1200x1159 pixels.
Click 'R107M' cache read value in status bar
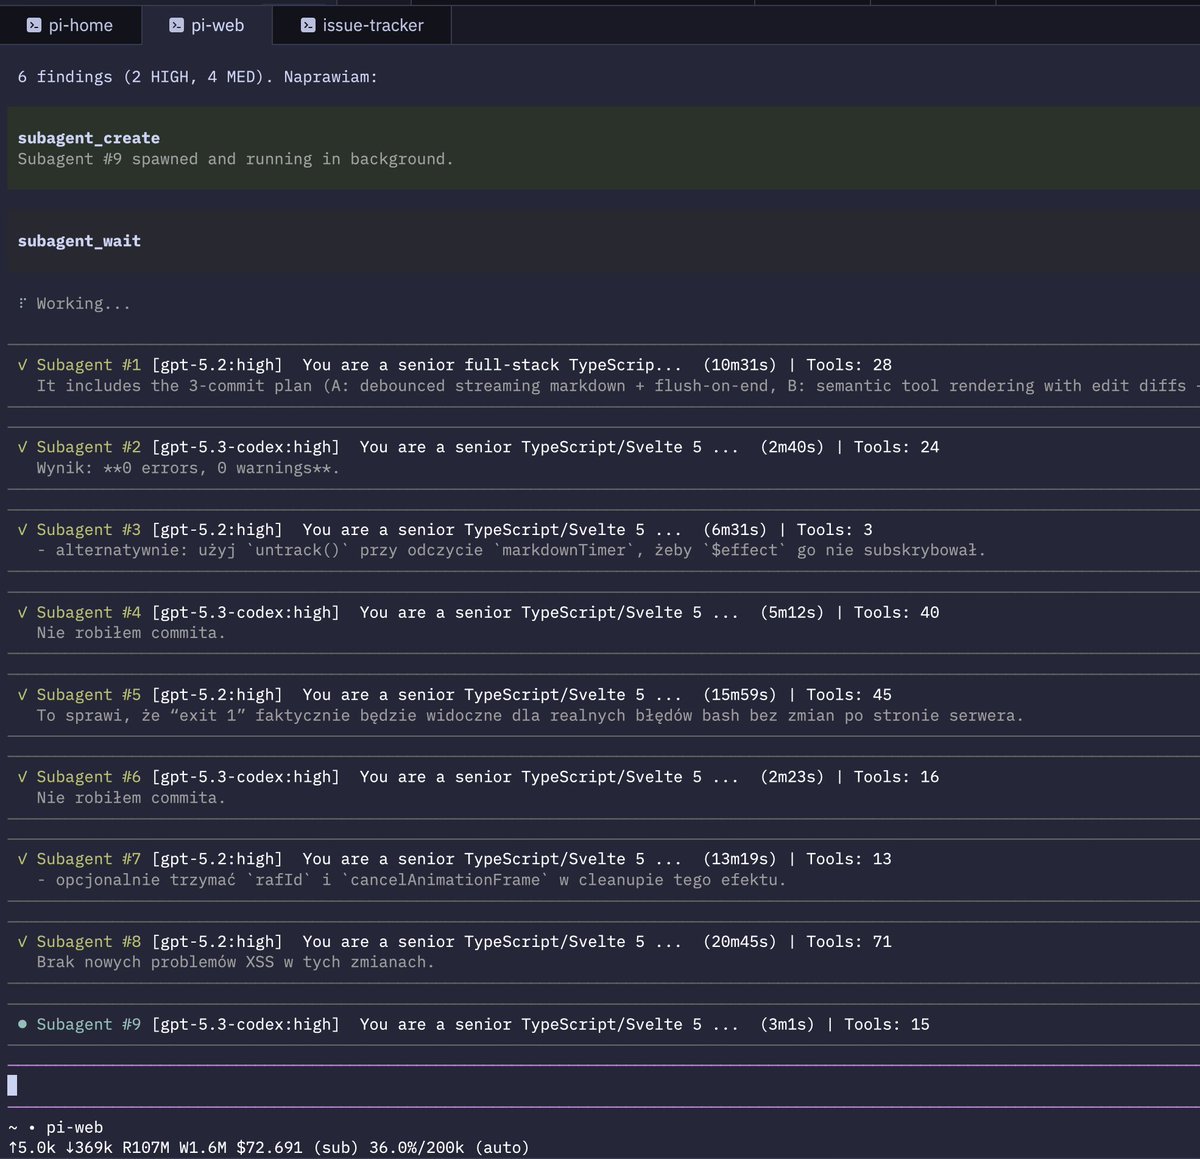coord(146,1148)
